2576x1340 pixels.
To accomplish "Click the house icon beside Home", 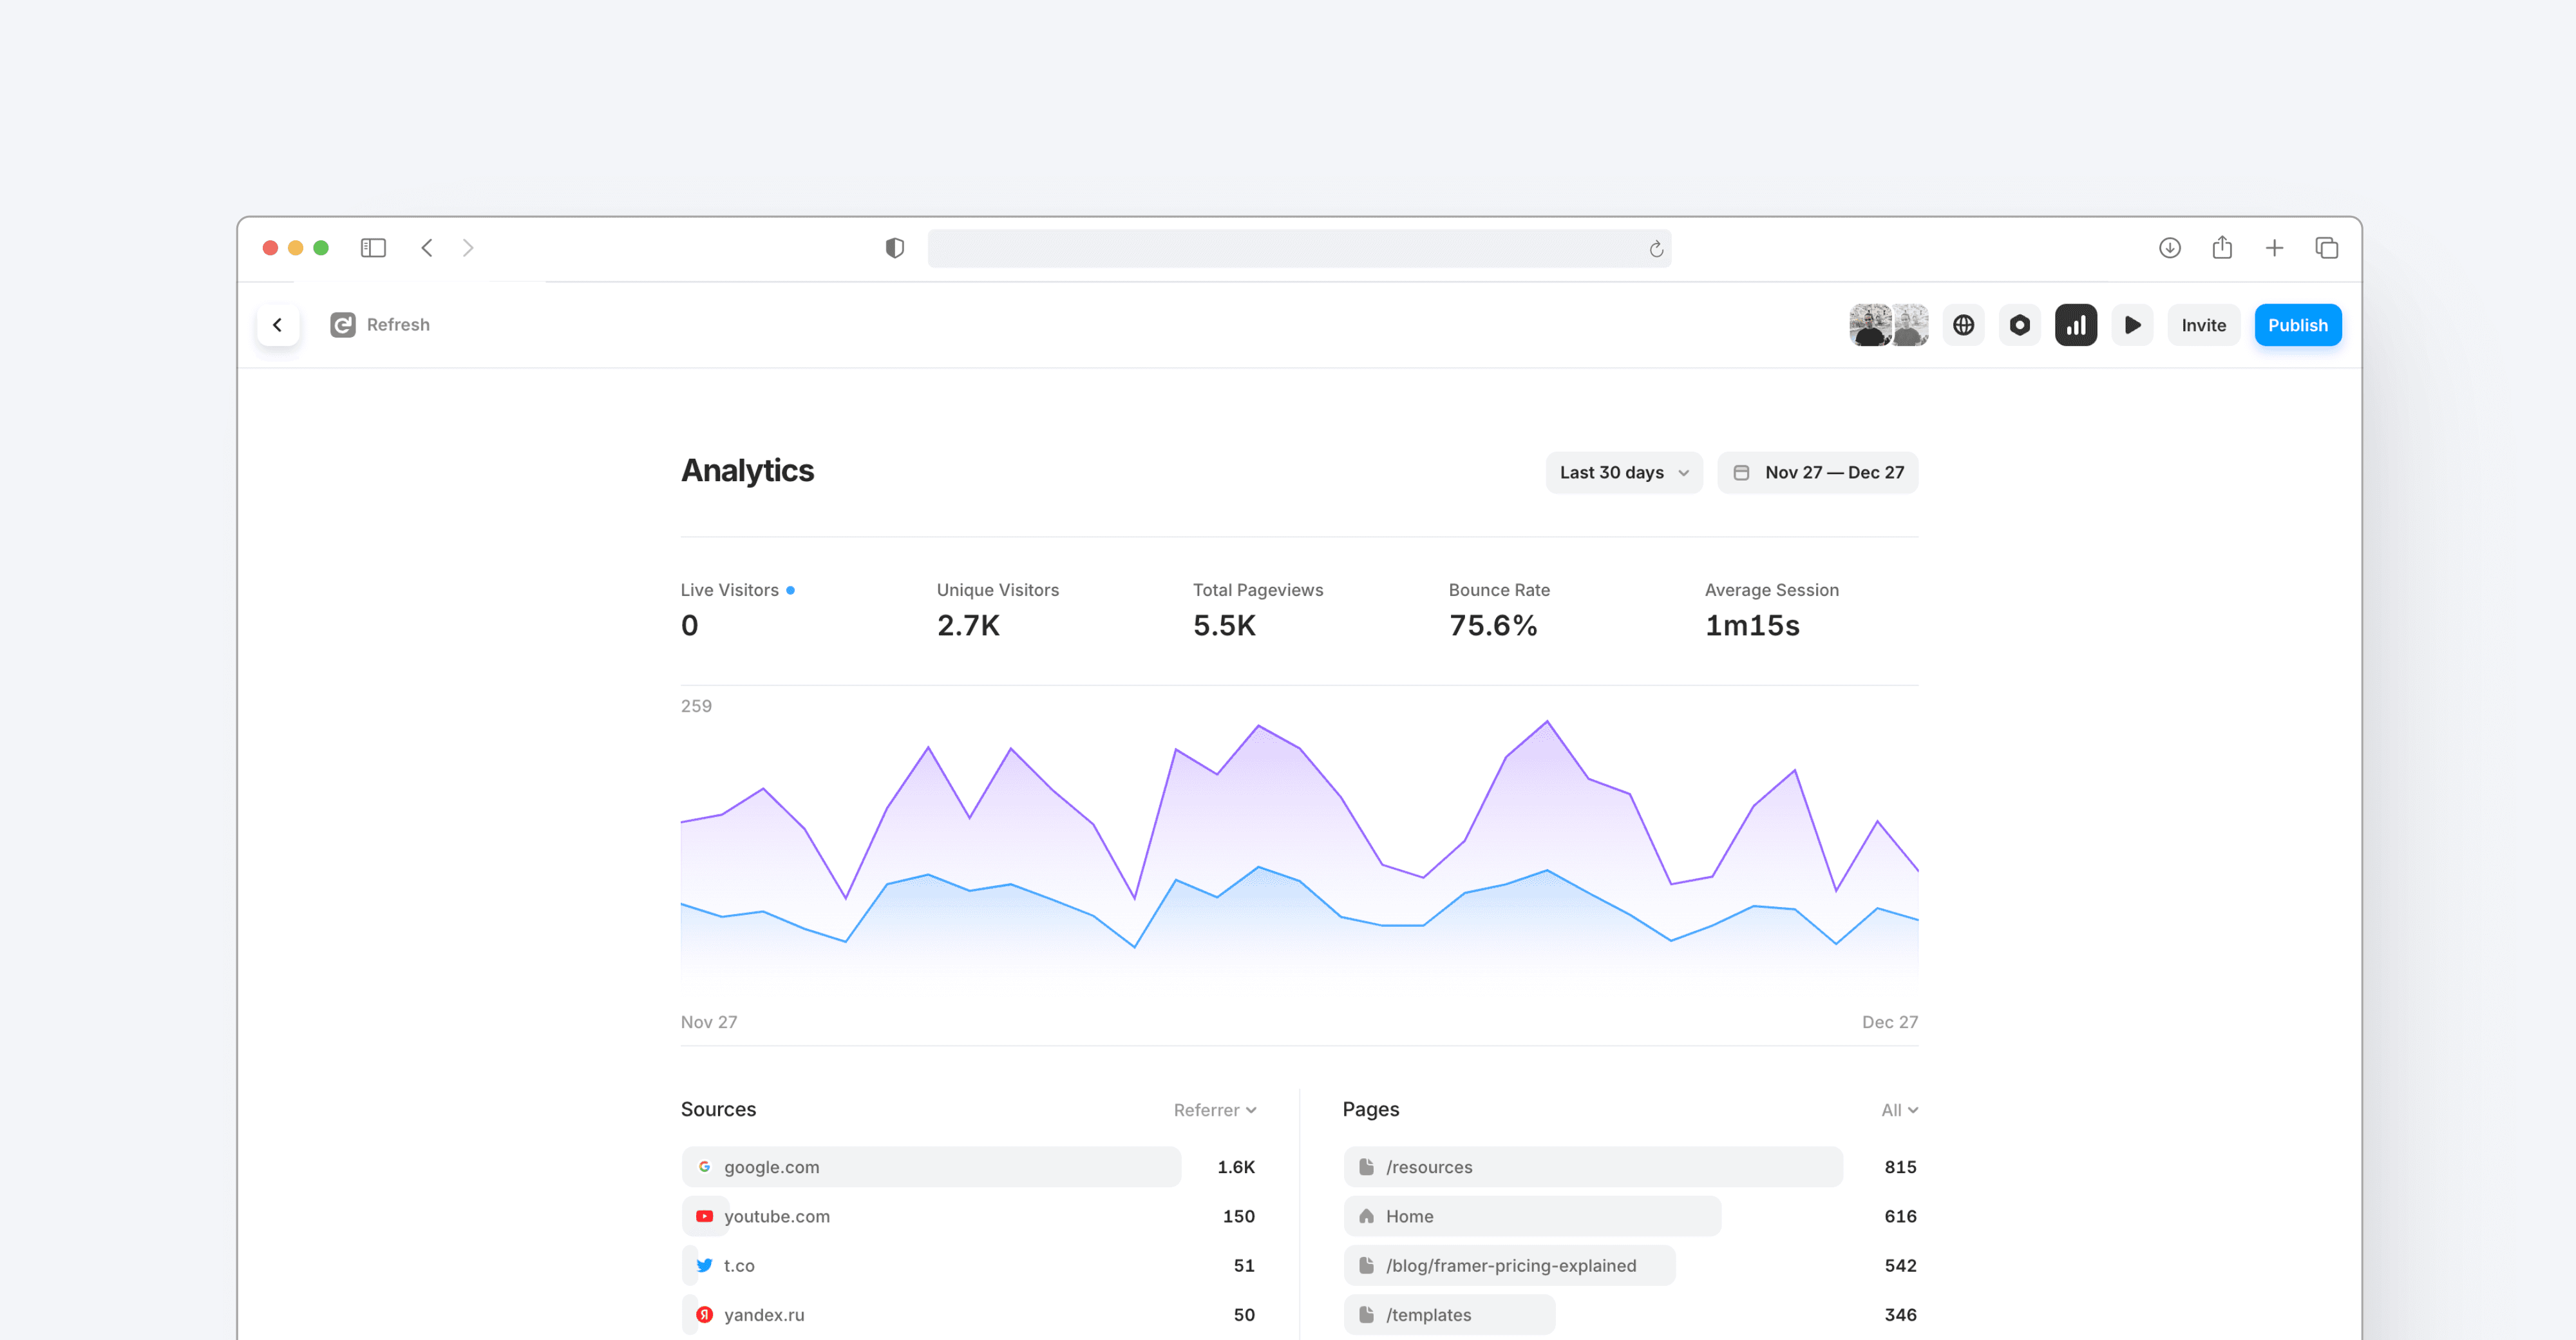I will [1366, 1216].
